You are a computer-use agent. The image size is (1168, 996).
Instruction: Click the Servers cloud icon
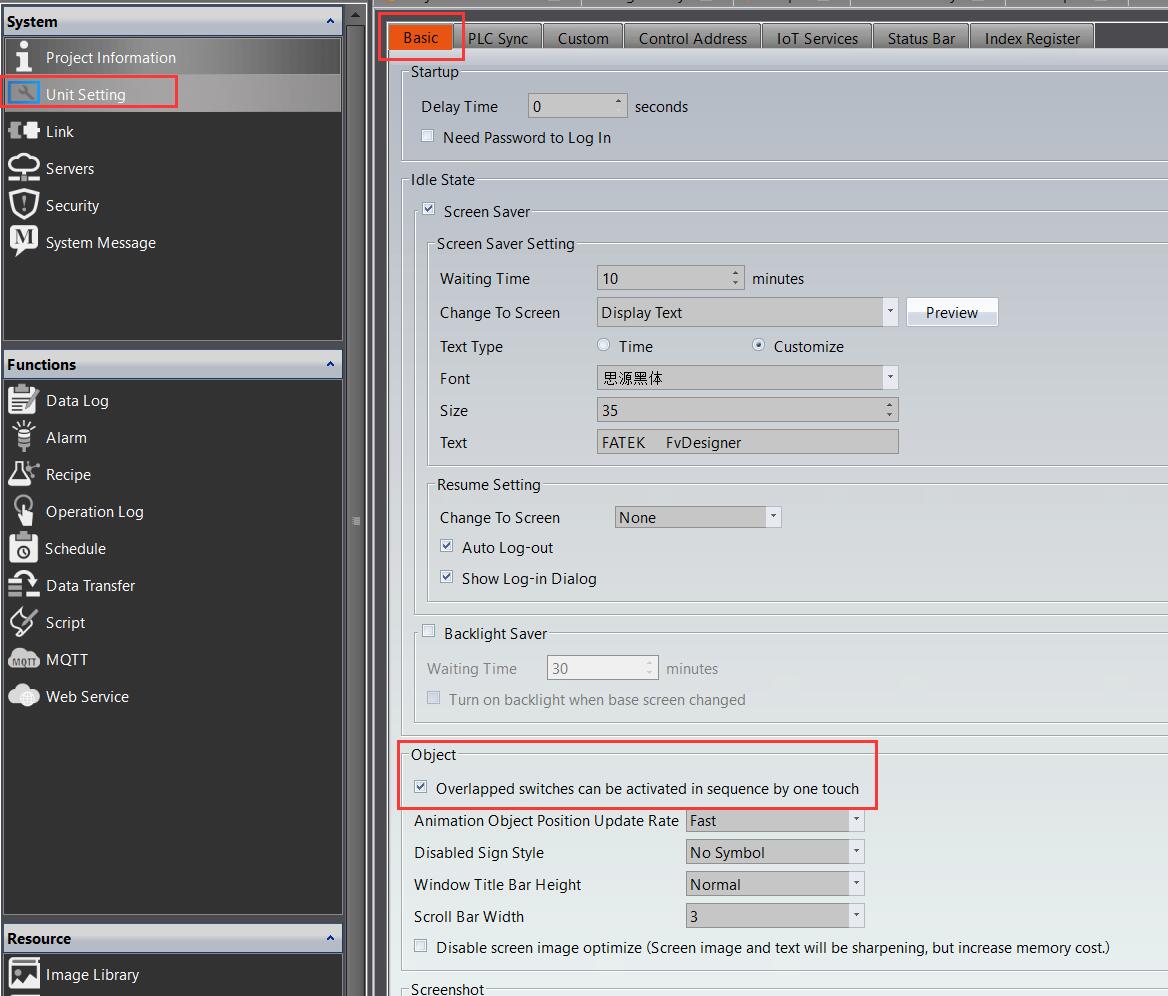(24, 168)
